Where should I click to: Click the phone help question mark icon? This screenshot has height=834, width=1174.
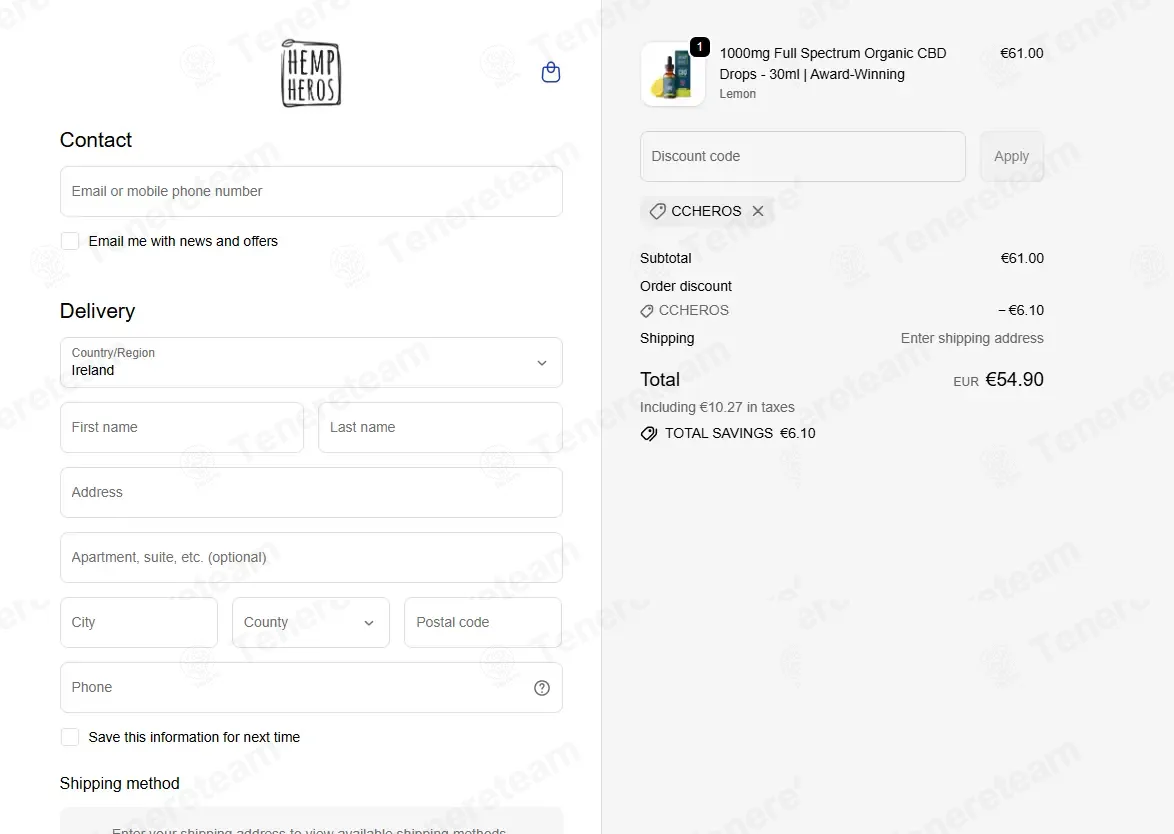coord(541,688)
